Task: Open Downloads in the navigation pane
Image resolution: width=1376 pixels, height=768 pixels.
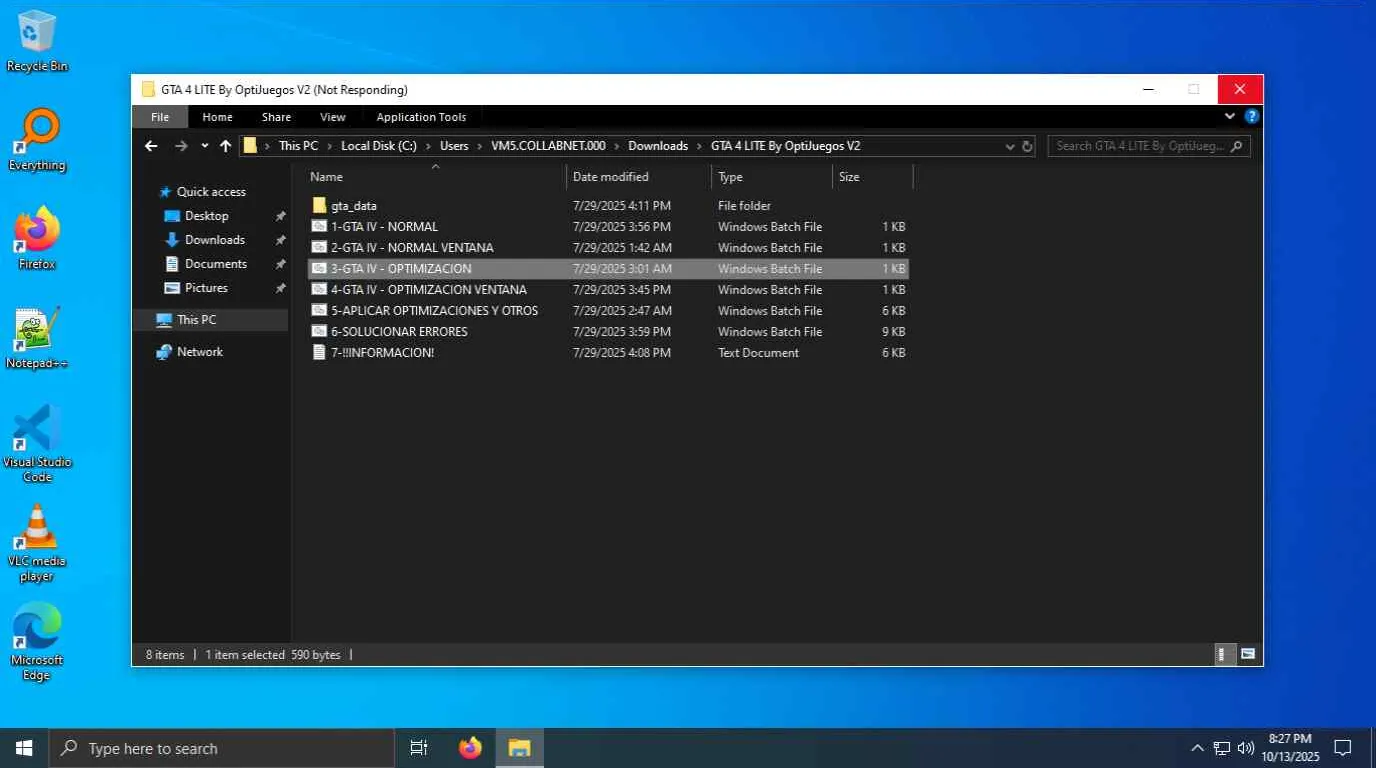Action: 214,240
